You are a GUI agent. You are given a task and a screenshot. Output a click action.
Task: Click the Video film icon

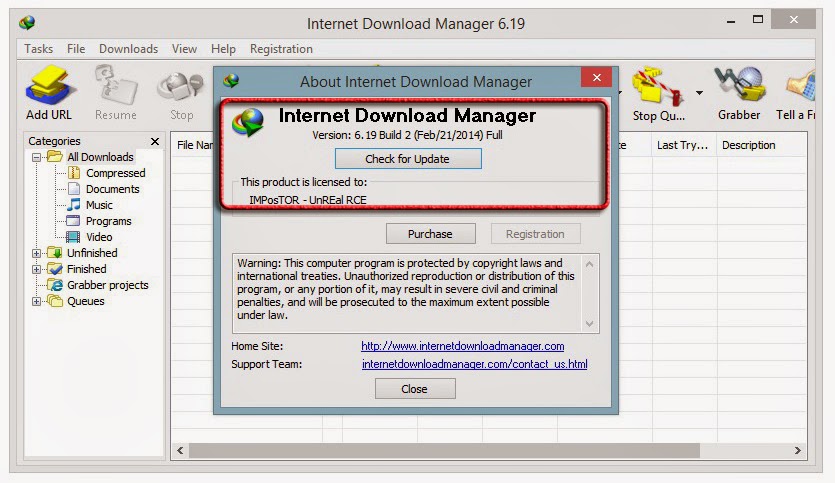[73, 236]
